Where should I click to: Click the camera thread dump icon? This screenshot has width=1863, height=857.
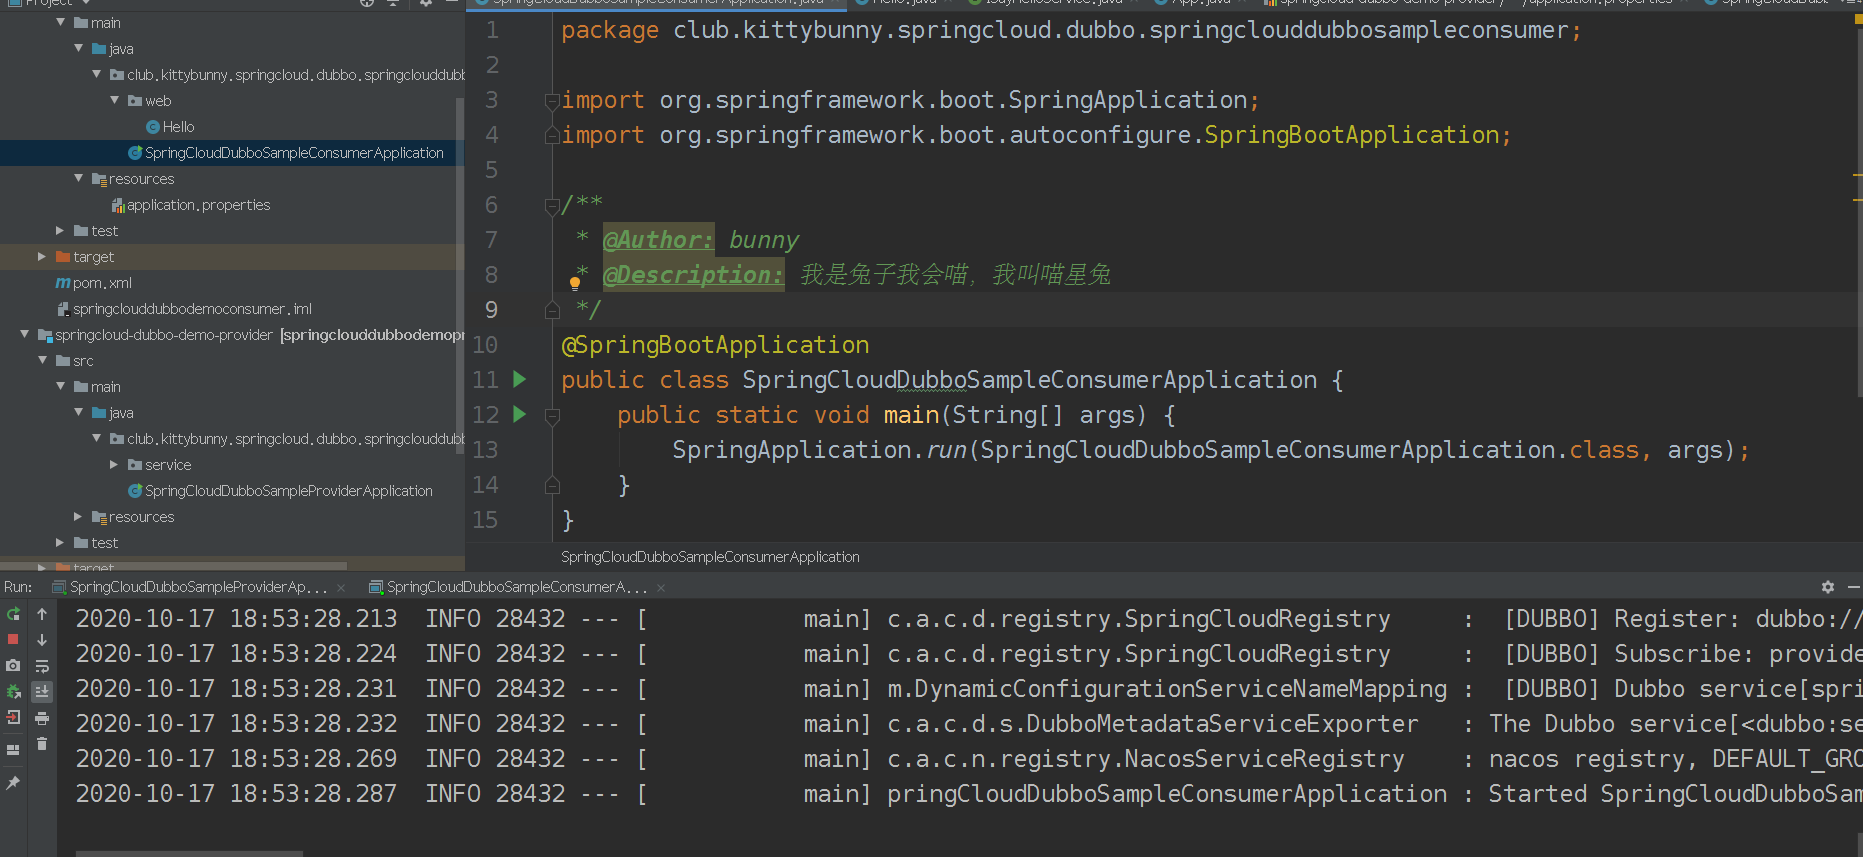click(x=13, y=665)
